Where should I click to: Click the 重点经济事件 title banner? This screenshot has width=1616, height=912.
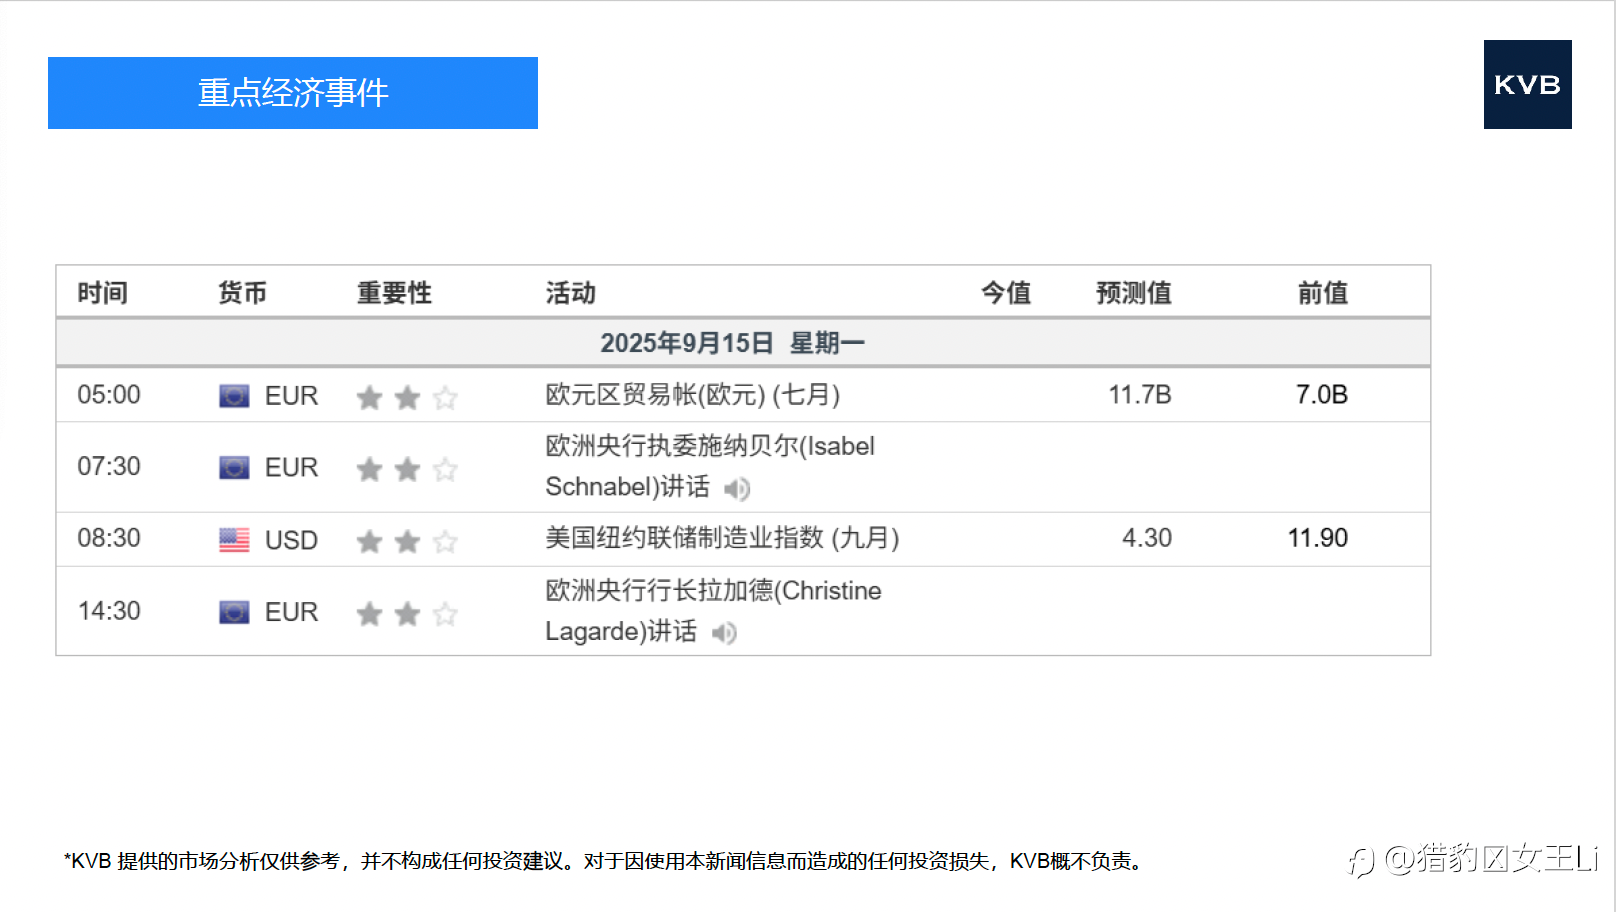(293, 93)
